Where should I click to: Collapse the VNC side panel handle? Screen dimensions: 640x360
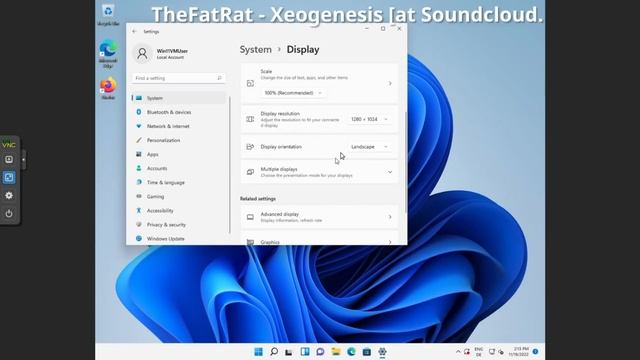pos(24,160)
